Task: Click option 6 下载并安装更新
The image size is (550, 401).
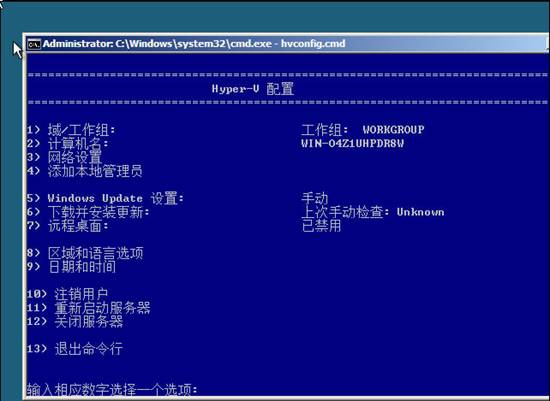Action: (x=88, y=212)
